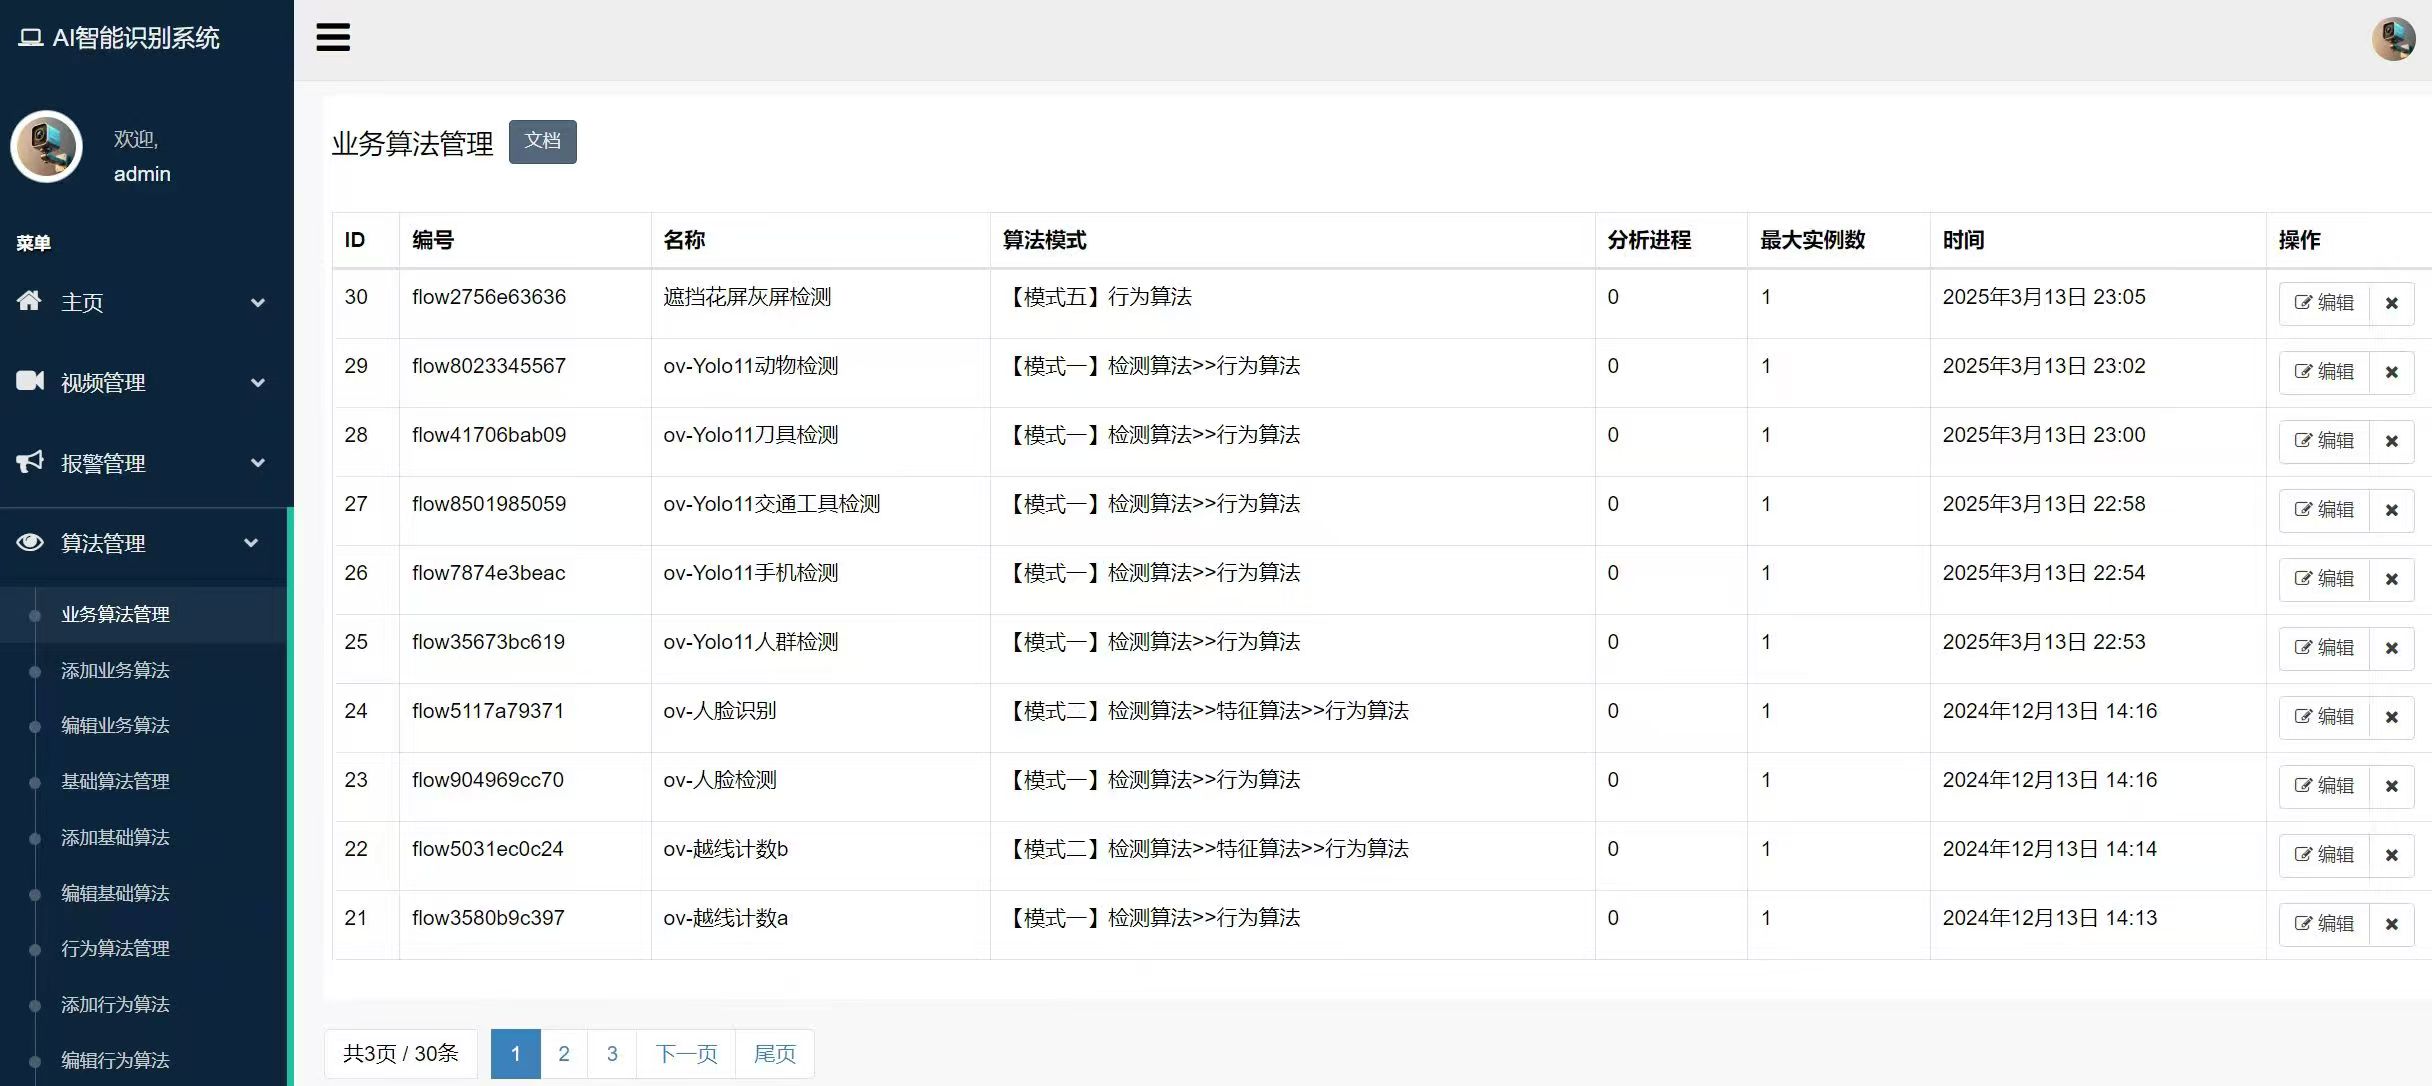Open 添加业务算法 in the sidebar
The height and width of the screenshot is (1086, 2432).
tap(115, 670)
